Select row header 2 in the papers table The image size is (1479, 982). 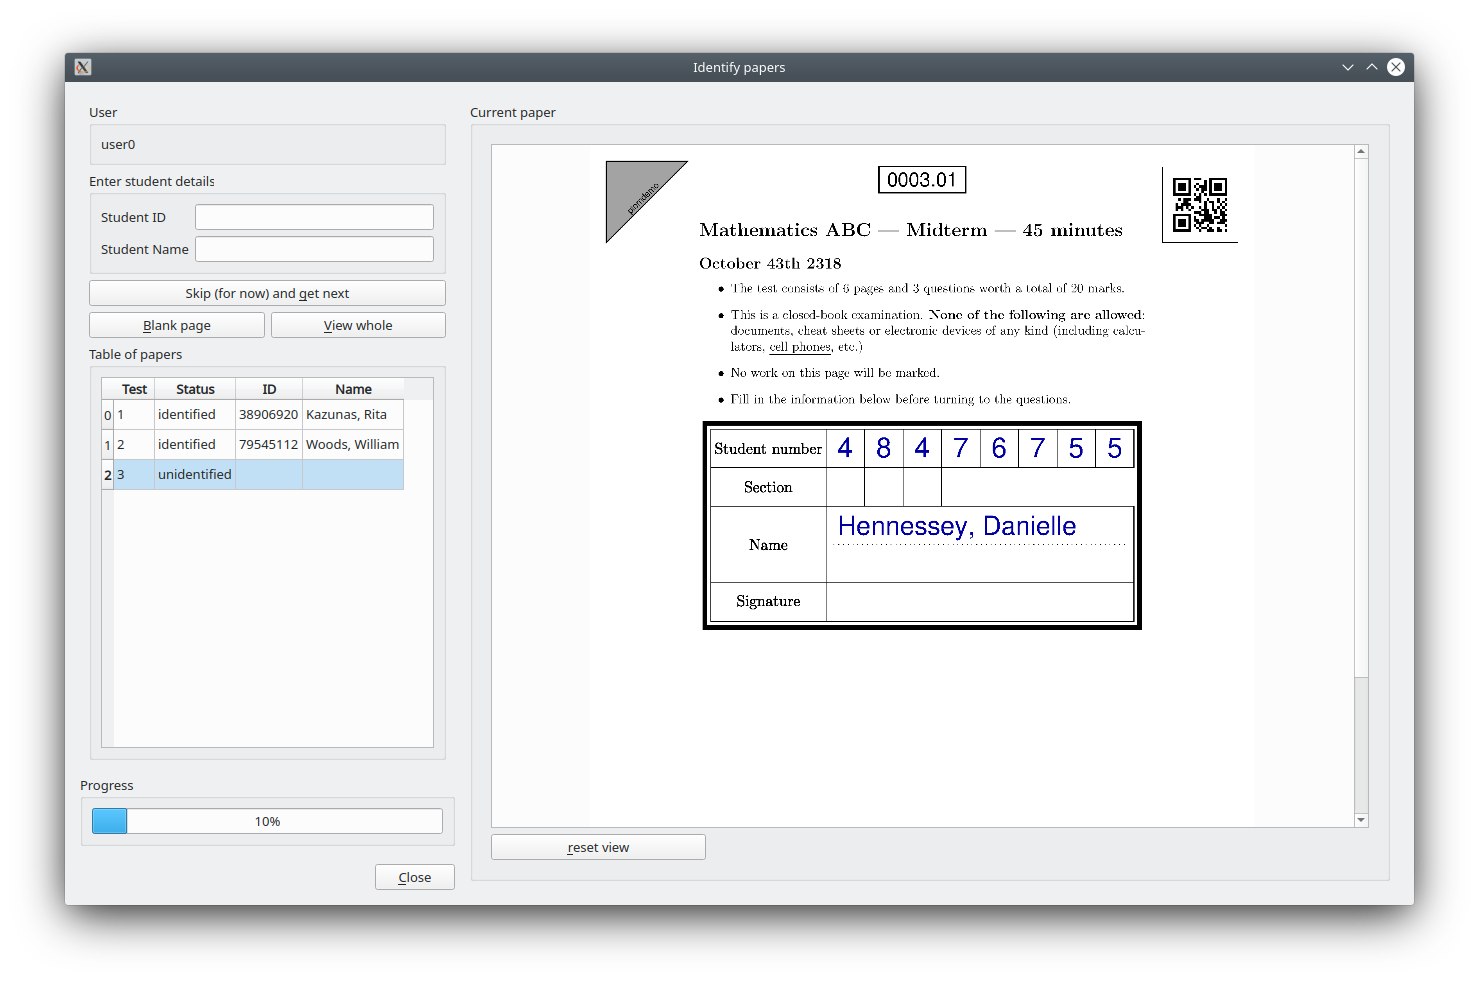(x=108, y=475)
